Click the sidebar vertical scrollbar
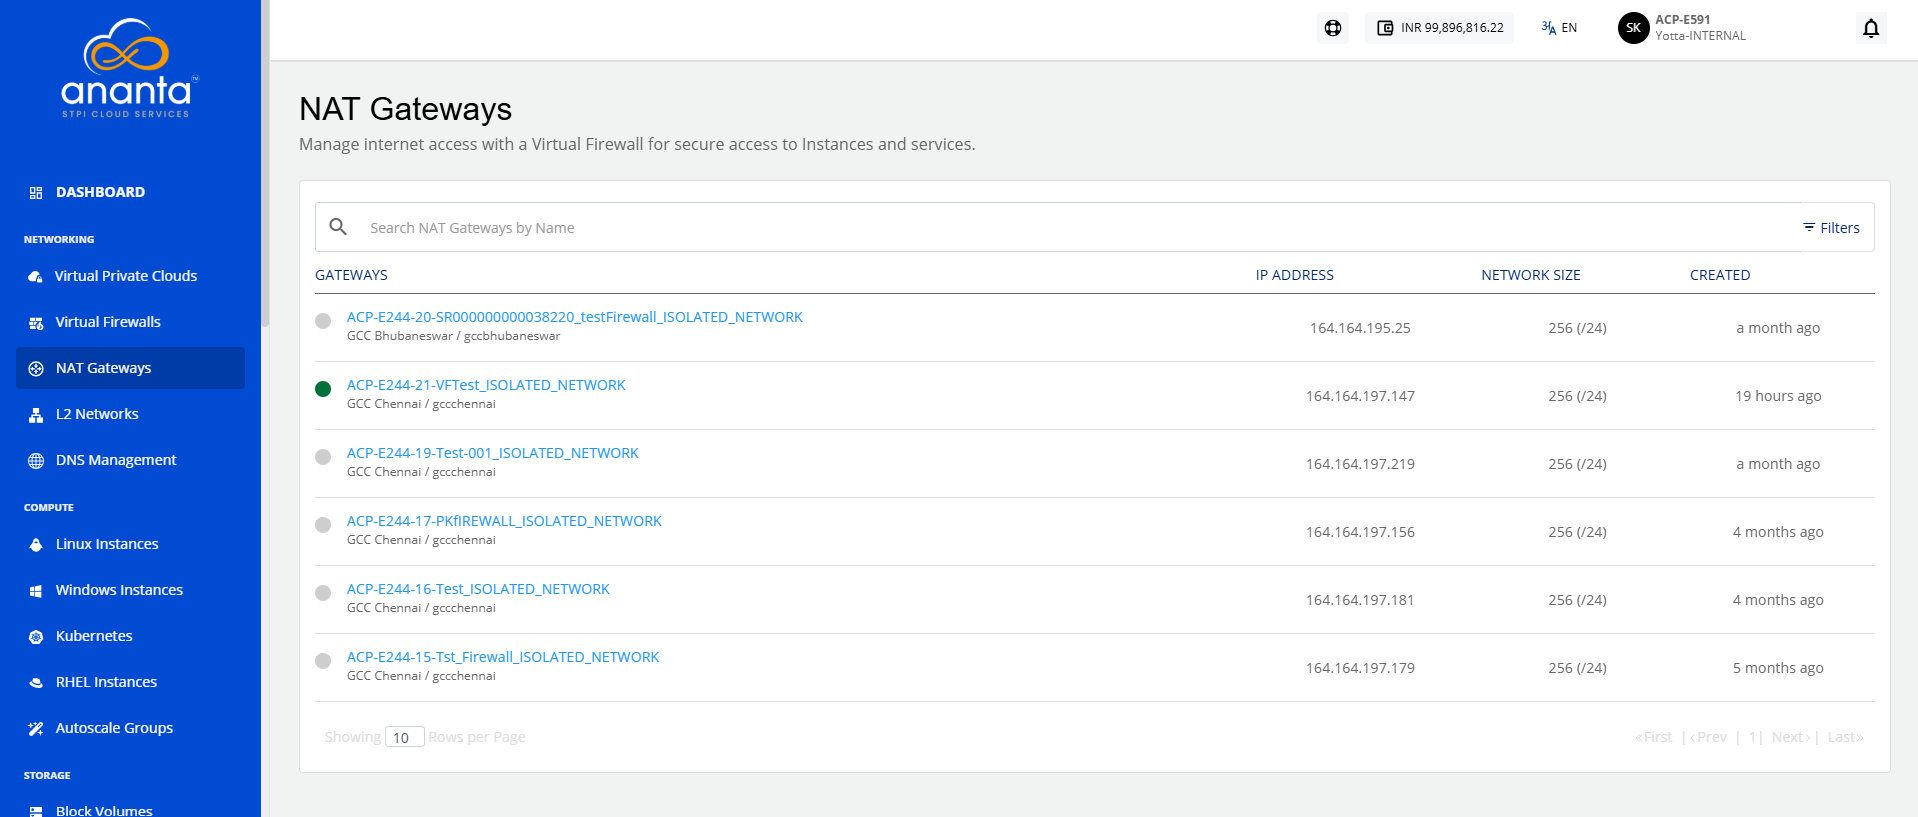This screenshot has width=1918, height=817. (265, 163)
